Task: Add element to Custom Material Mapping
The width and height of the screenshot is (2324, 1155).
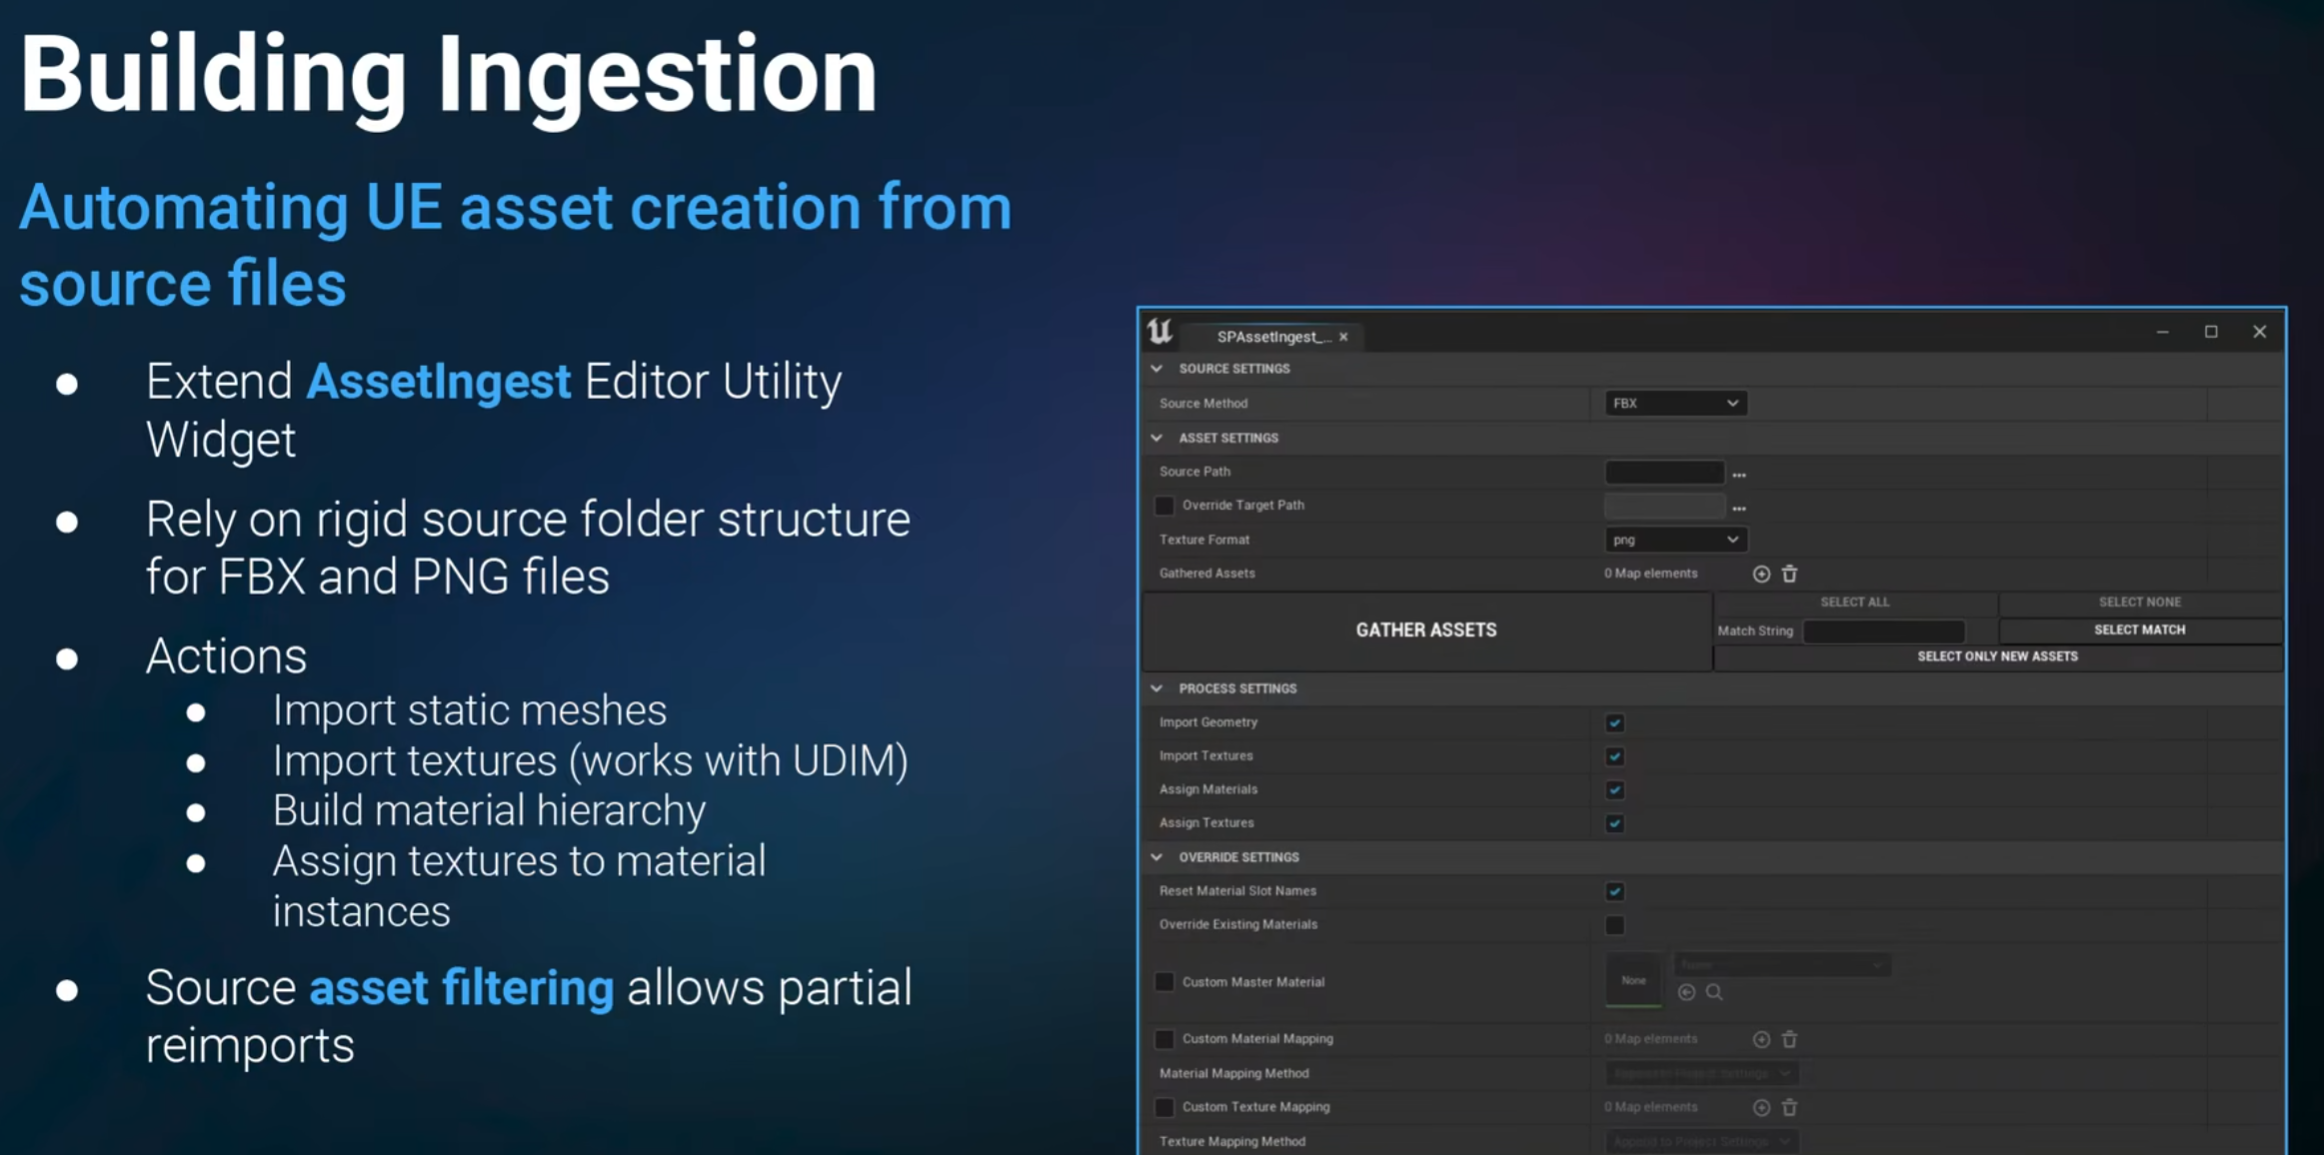Action: tap(1761, 1039)
